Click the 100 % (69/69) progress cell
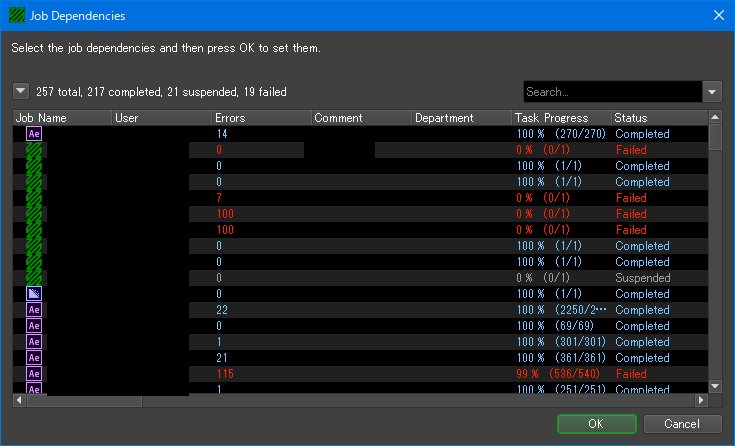The height and width of the screenshot is (446, 735). (x=555, y=325)
